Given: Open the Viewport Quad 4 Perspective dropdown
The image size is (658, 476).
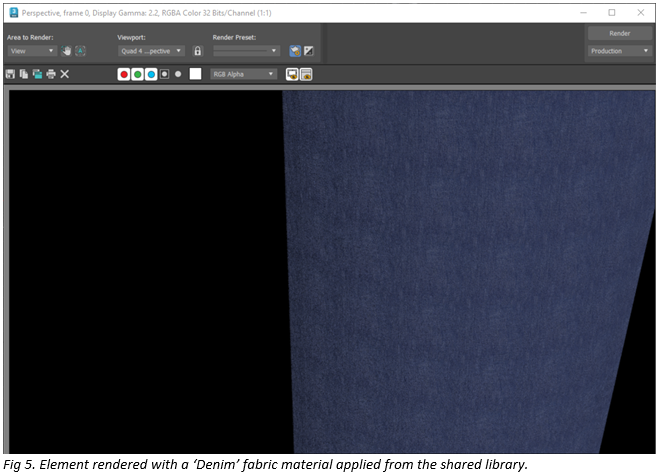Looking at the screenshot, I should (151, 51).
